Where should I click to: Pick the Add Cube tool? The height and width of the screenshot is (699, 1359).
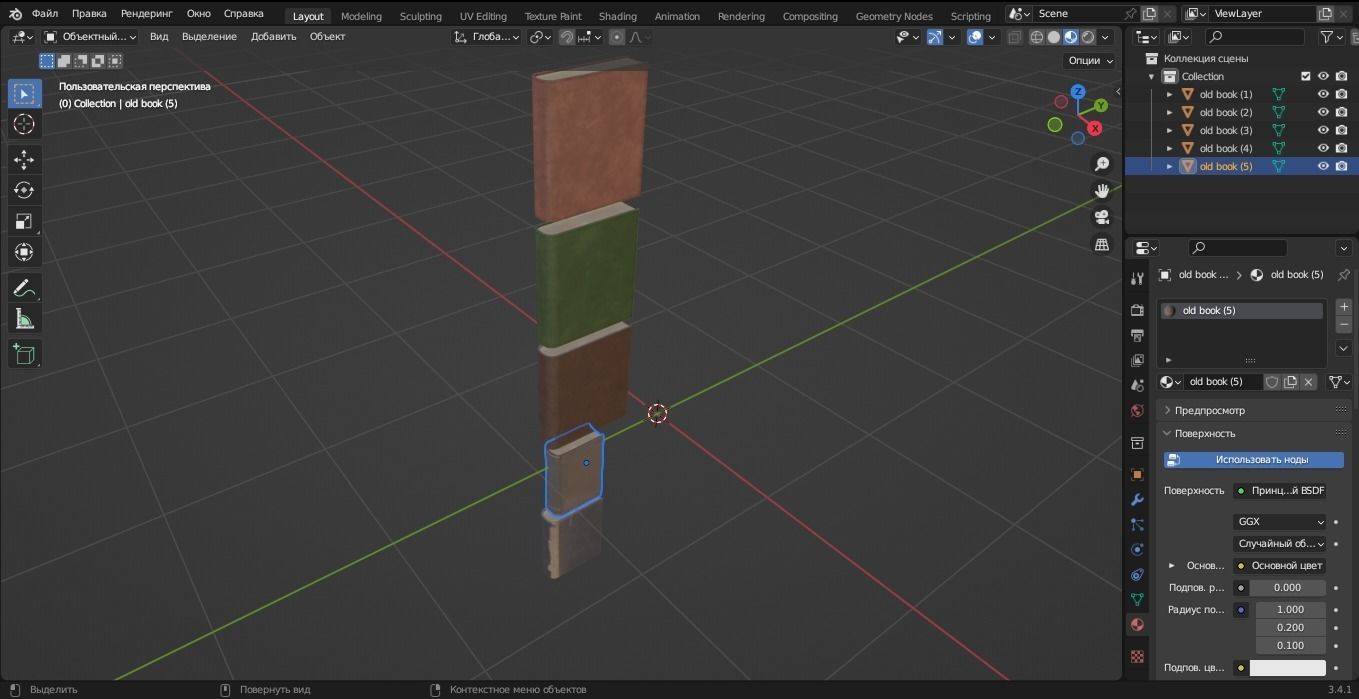point(24,354)
